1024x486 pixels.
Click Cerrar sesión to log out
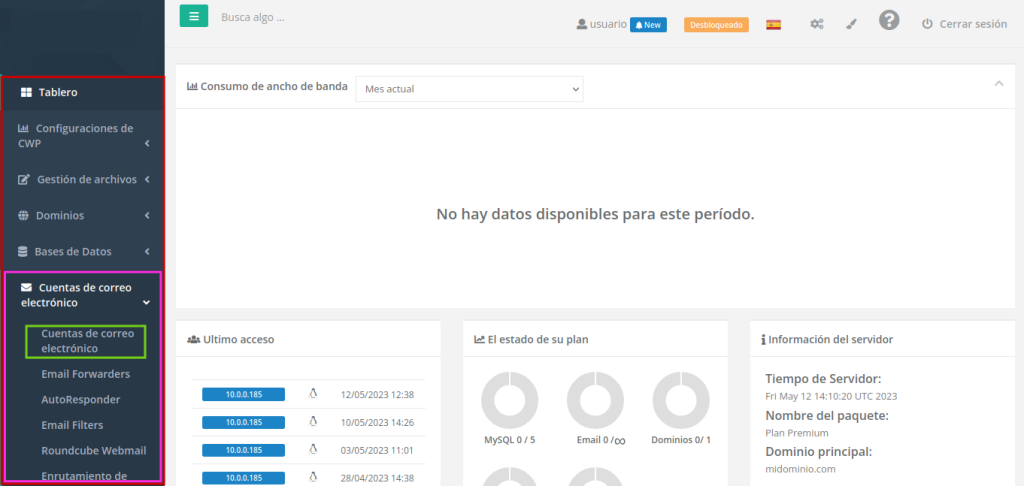click(964, 24)
